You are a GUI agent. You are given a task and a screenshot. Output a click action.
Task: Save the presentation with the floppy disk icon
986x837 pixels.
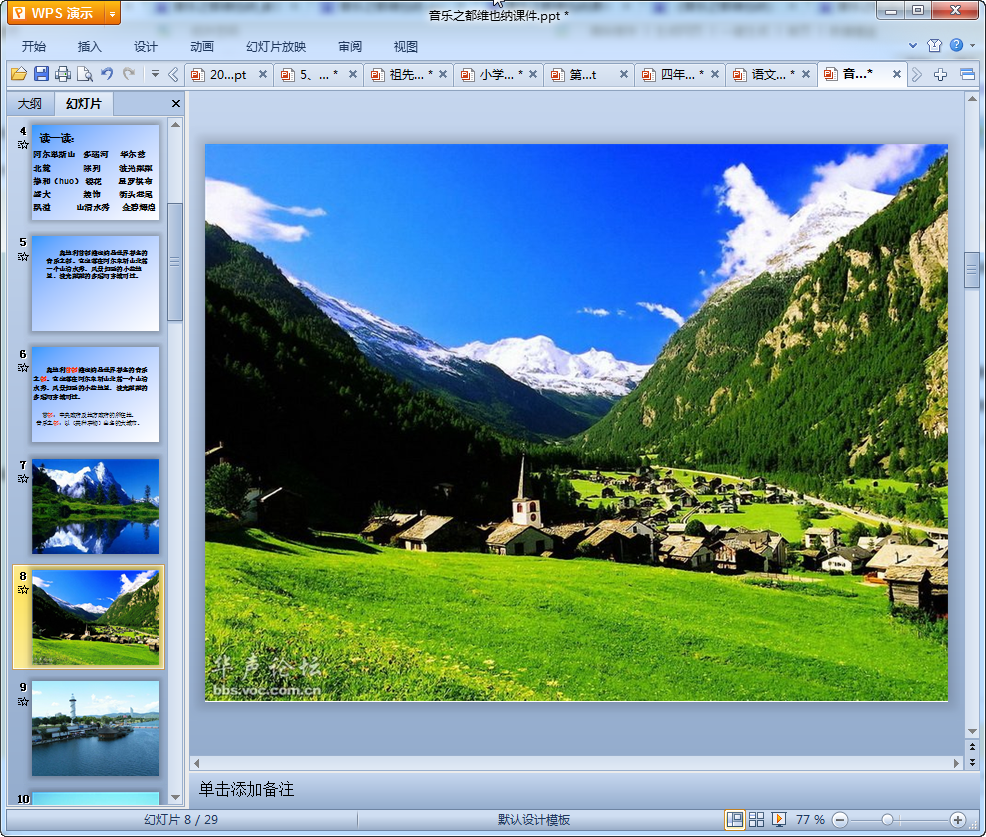coord(41,74)
